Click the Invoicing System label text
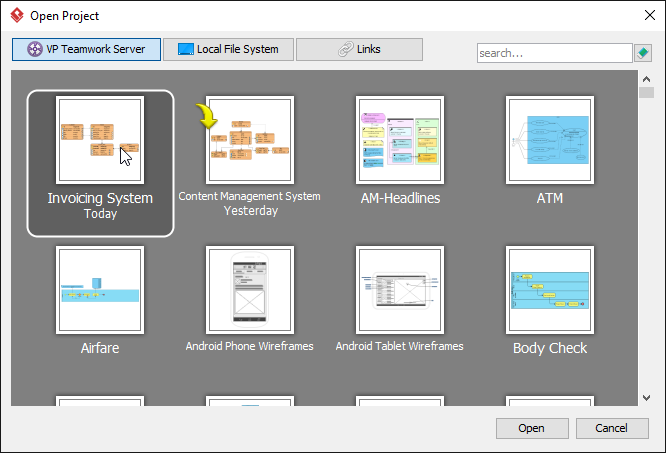Viewport: 666px width, 453px height. click(100, 198)
